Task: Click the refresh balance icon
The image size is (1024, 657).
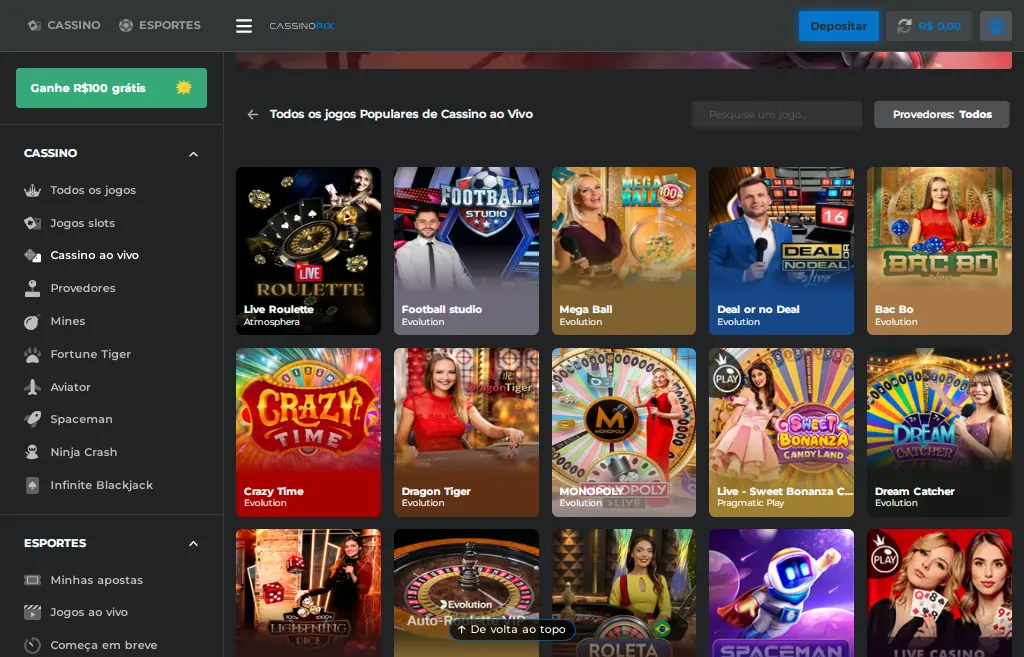Action: pyautogui.click(x=904, y=26)
